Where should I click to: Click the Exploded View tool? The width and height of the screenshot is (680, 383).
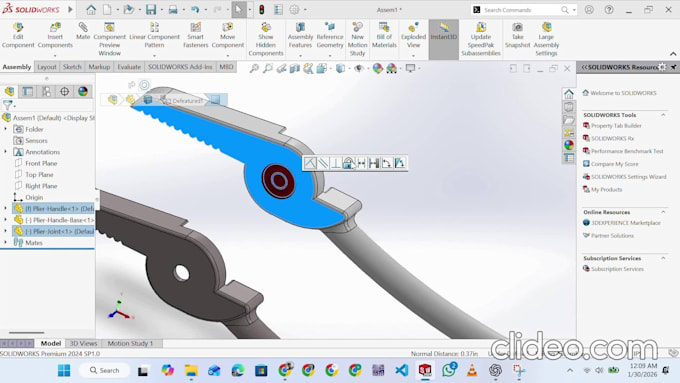[x=413, y=36]
